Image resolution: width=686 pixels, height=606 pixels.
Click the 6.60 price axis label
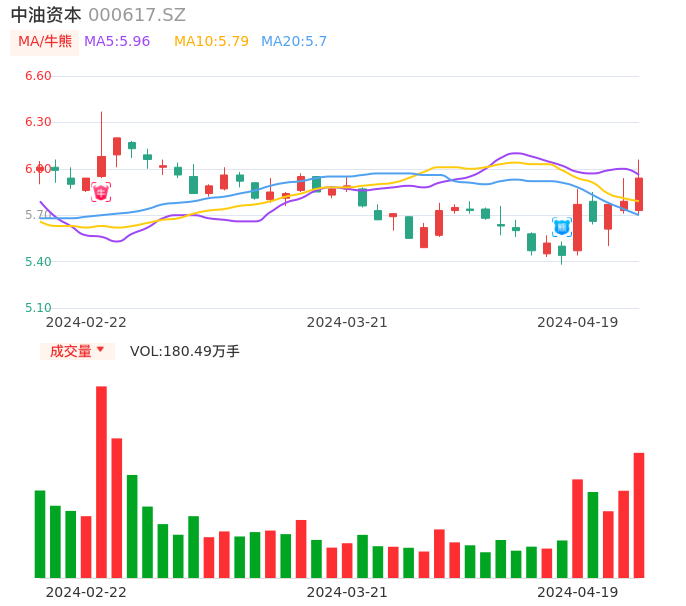coord(37,76)
